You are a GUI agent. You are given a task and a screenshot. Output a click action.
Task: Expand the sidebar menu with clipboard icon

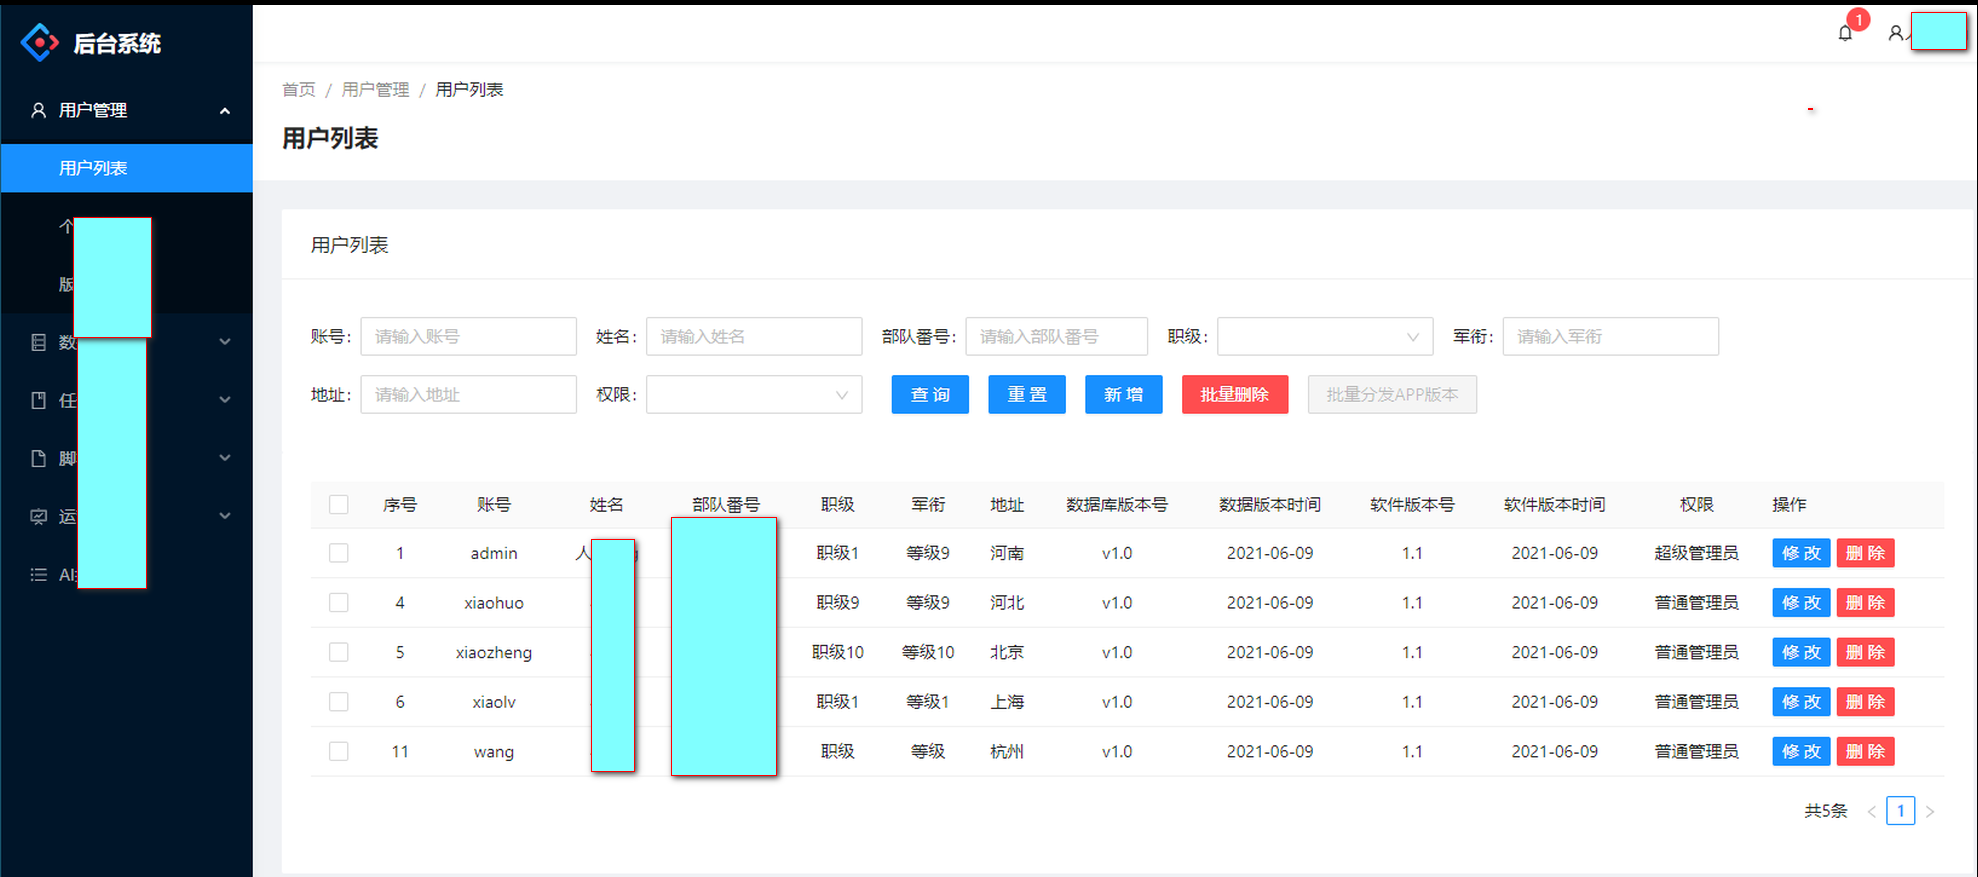[225, 400]
